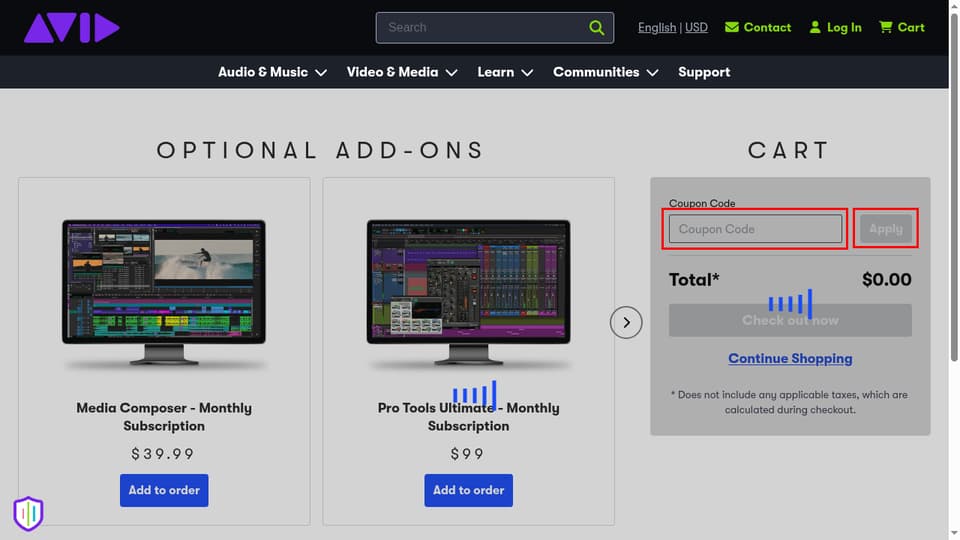Click the Pro Tools Ultimate monitor thumbnail

click(x=468, y=293)
